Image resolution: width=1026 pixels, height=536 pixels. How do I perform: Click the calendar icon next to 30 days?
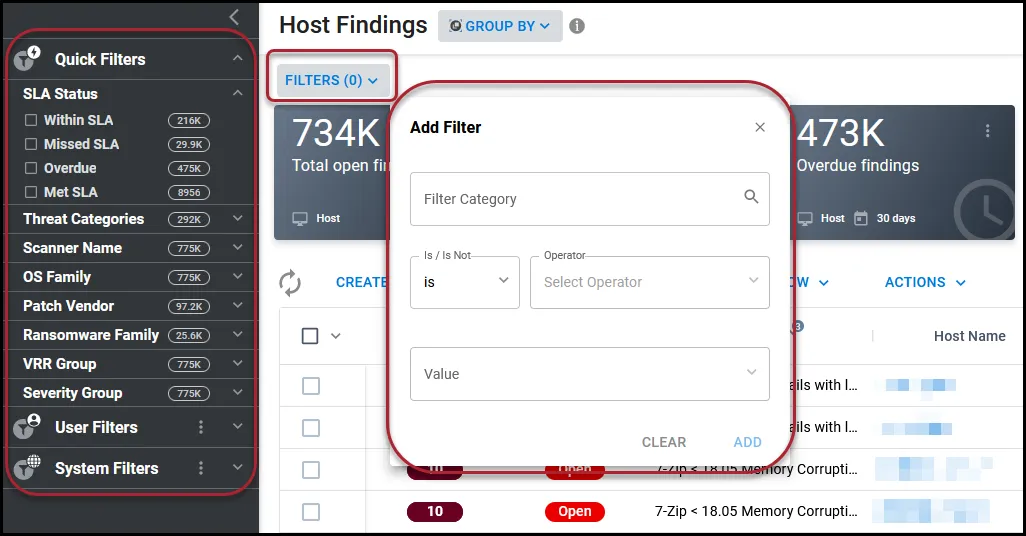[861, 218]
